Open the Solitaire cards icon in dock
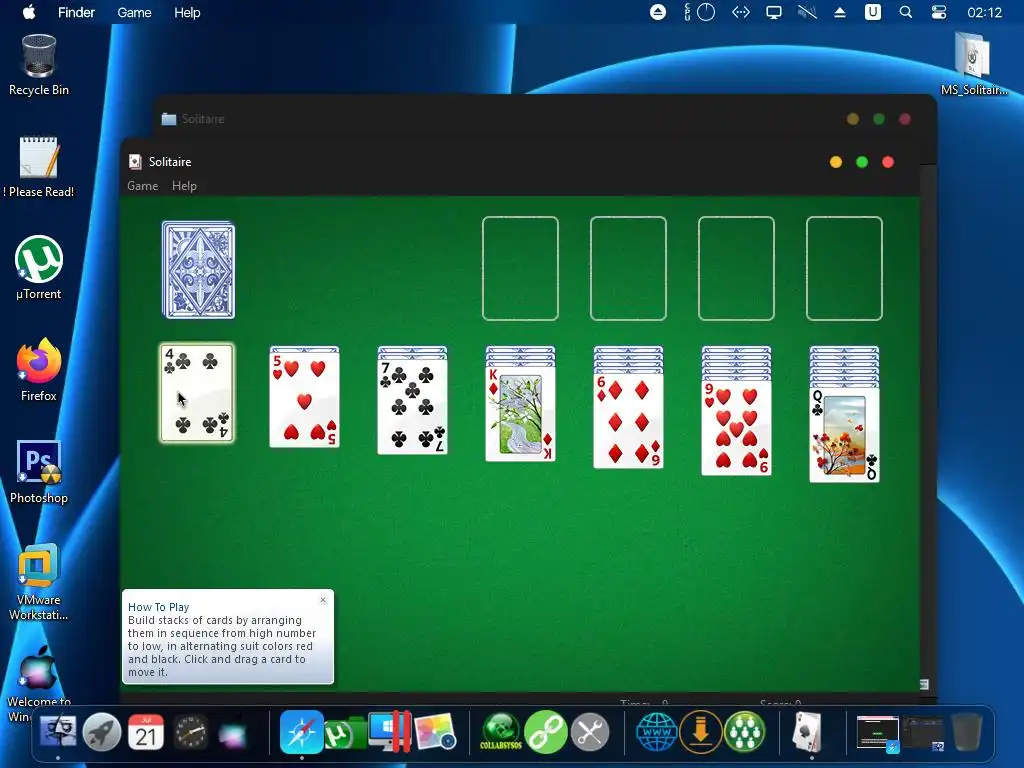Viewport: 1024px width, 768px height. 807,732
